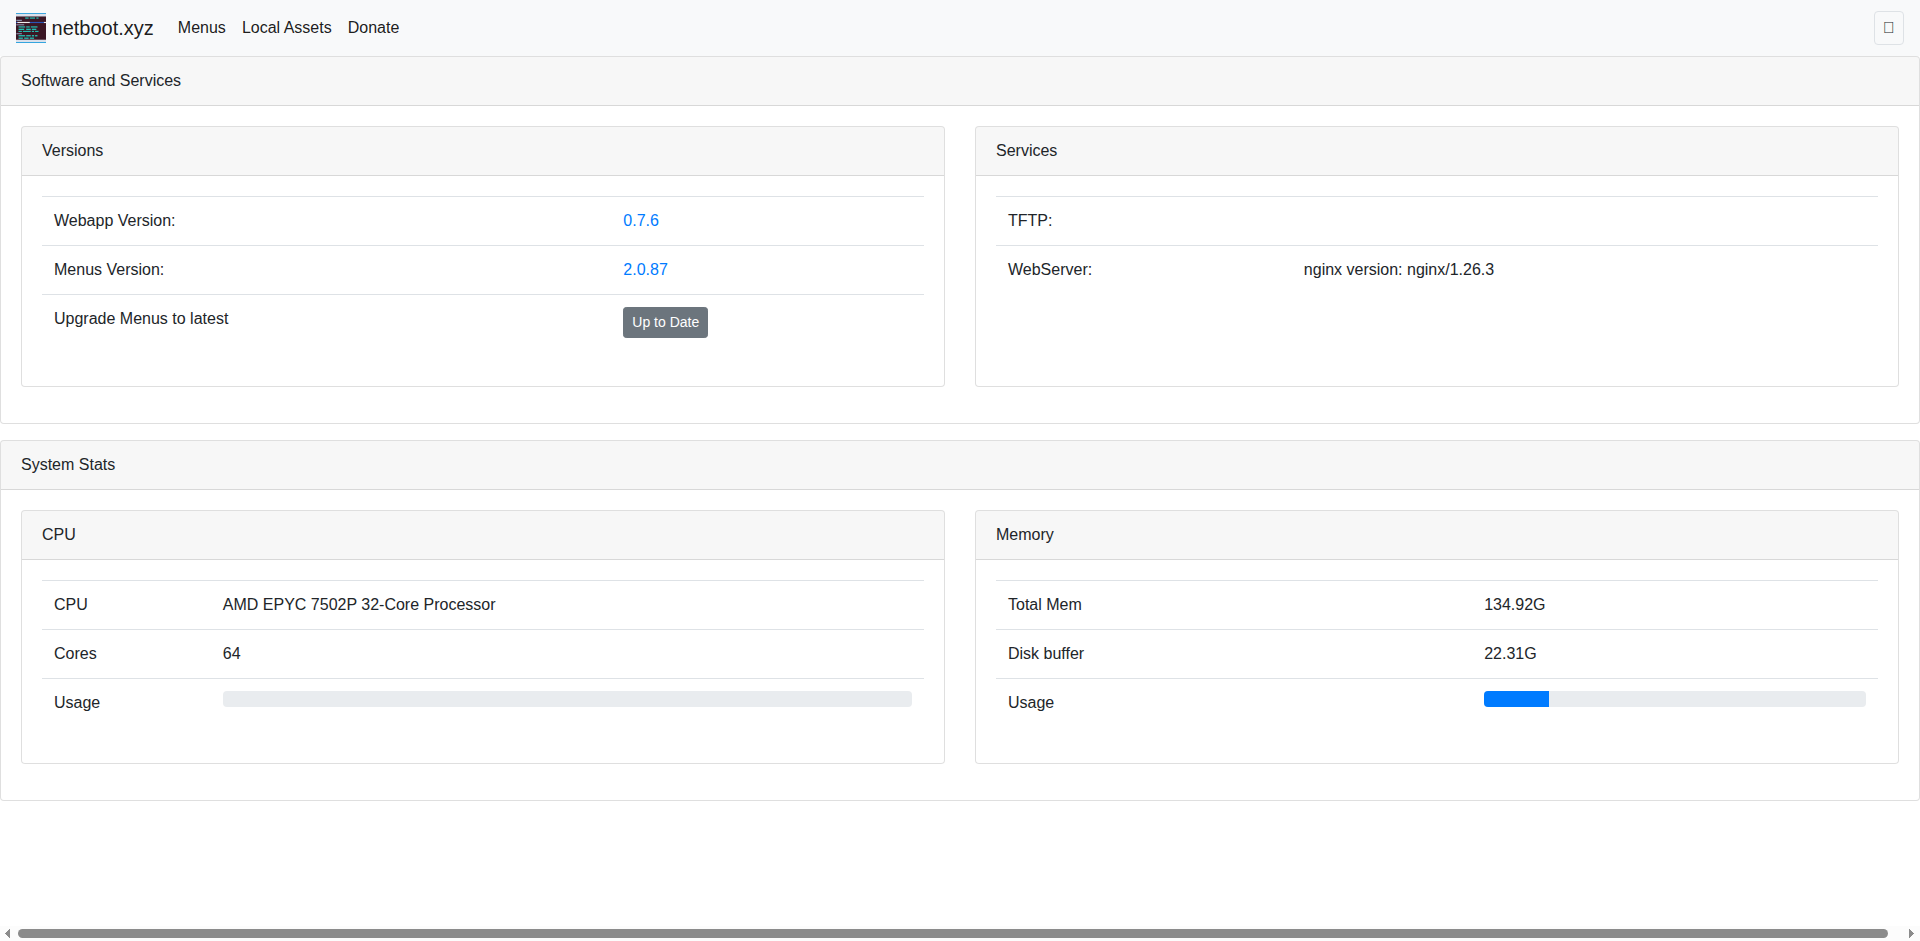Click the horizontal scrollbar at the bottom

tap(953, 933)
